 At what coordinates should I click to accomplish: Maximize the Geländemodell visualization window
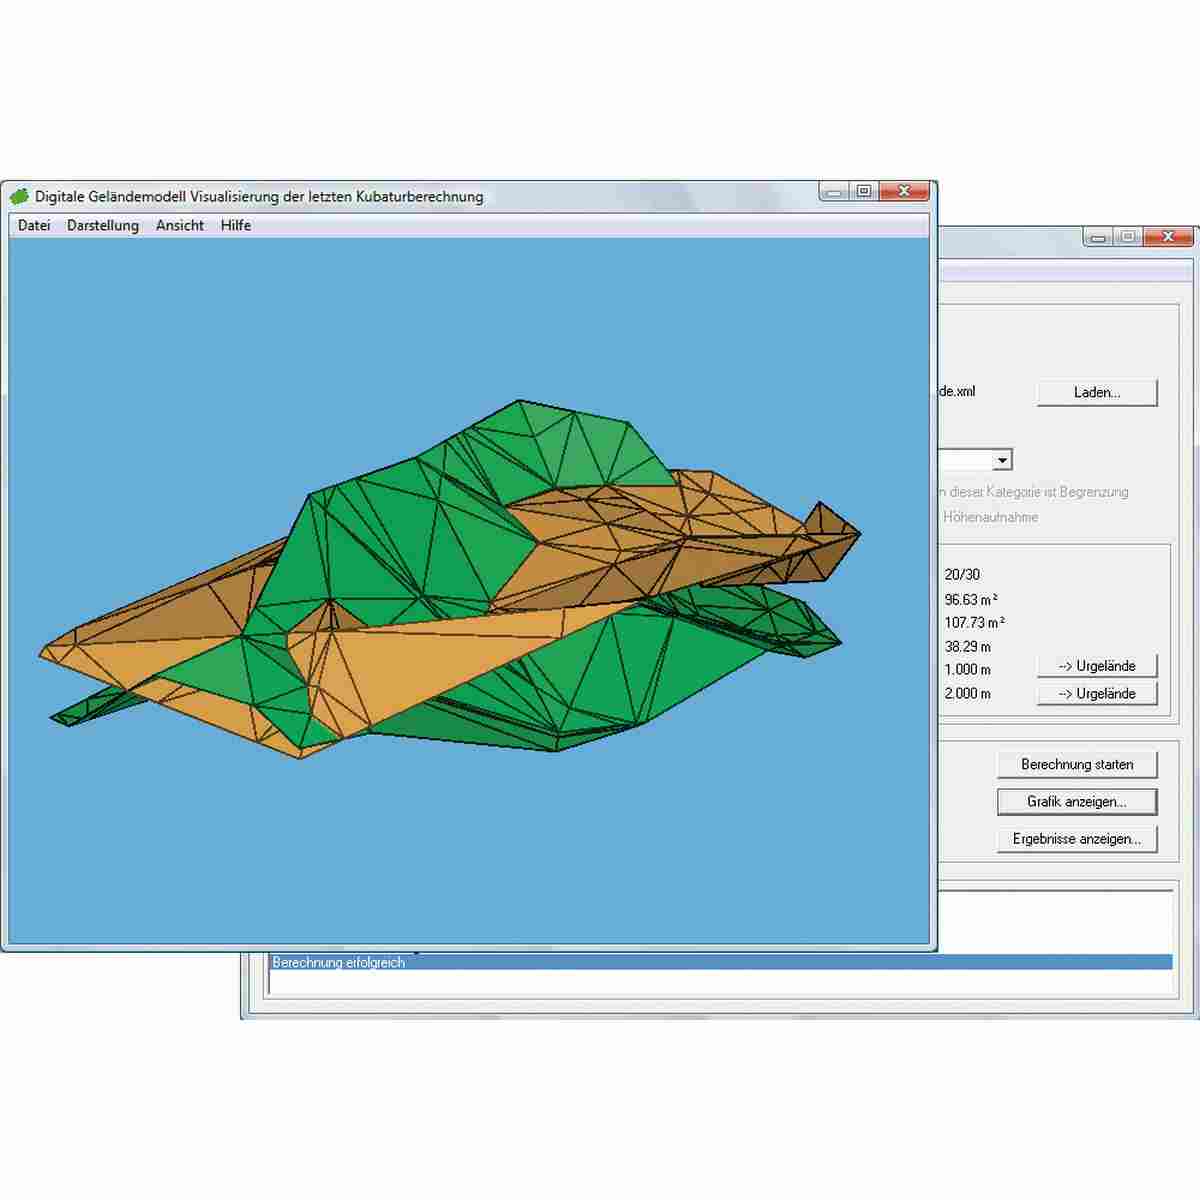(x=864, y=191)
